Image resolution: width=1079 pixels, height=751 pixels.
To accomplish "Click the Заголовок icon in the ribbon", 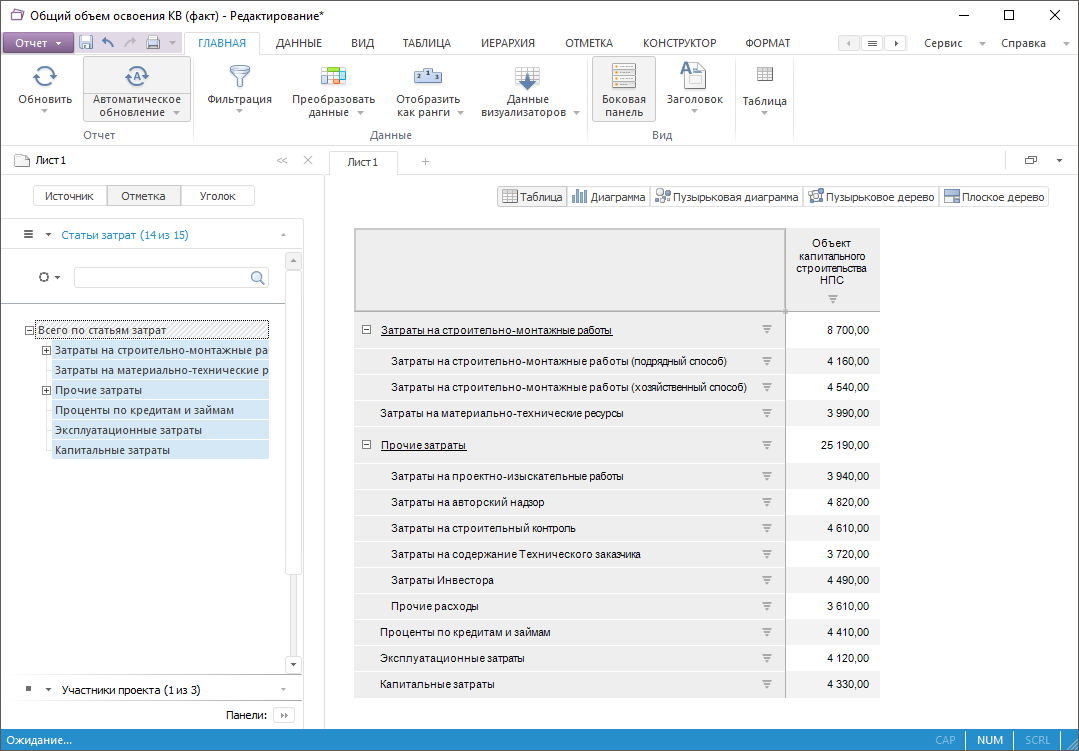I will (x=694, y=76).
